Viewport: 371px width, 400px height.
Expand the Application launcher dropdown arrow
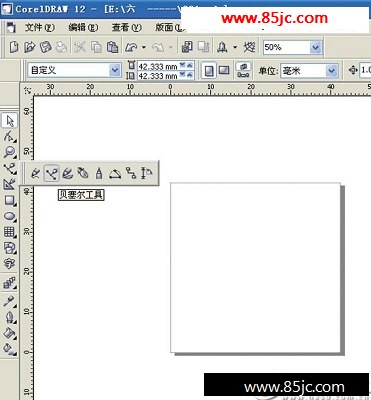(235, 47)
